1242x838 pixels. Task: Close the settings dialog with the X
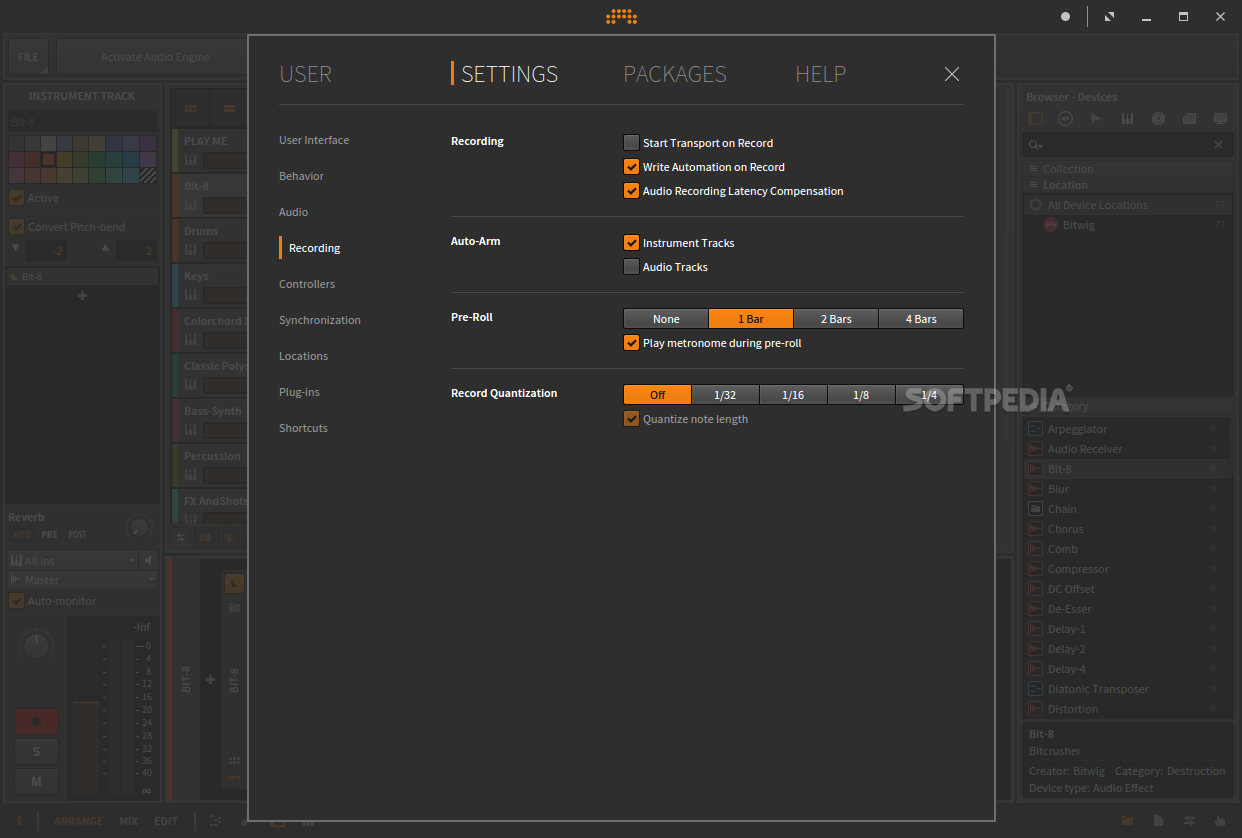[952, 74]
